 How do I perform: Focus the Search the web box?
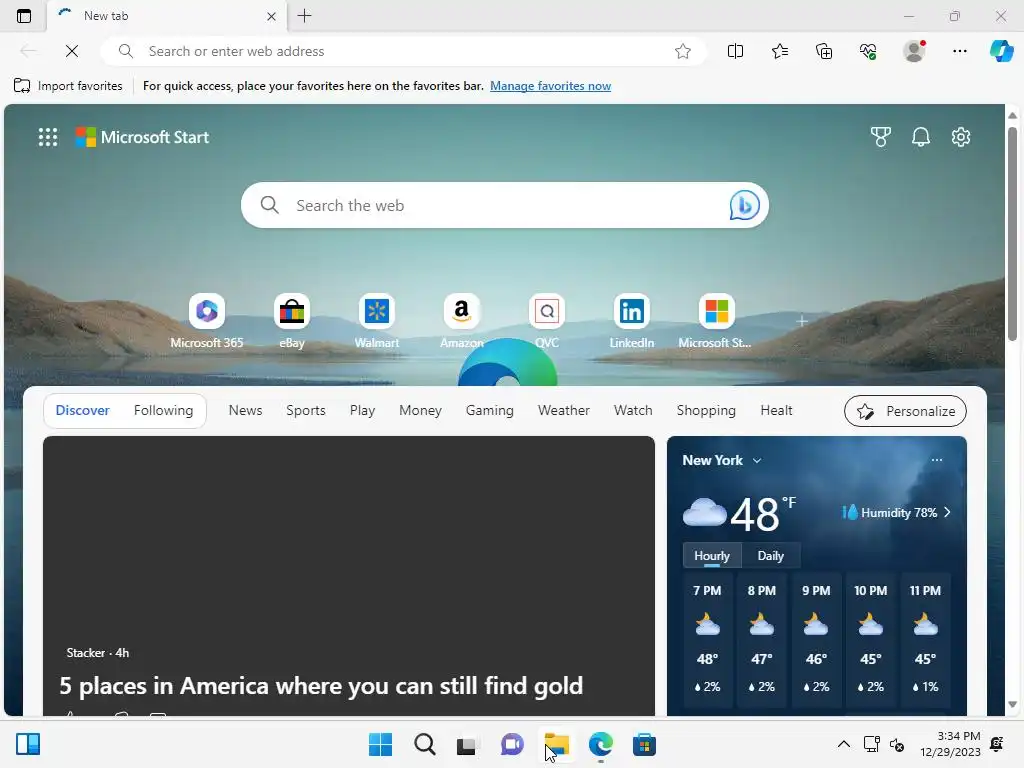coord(504,205)
